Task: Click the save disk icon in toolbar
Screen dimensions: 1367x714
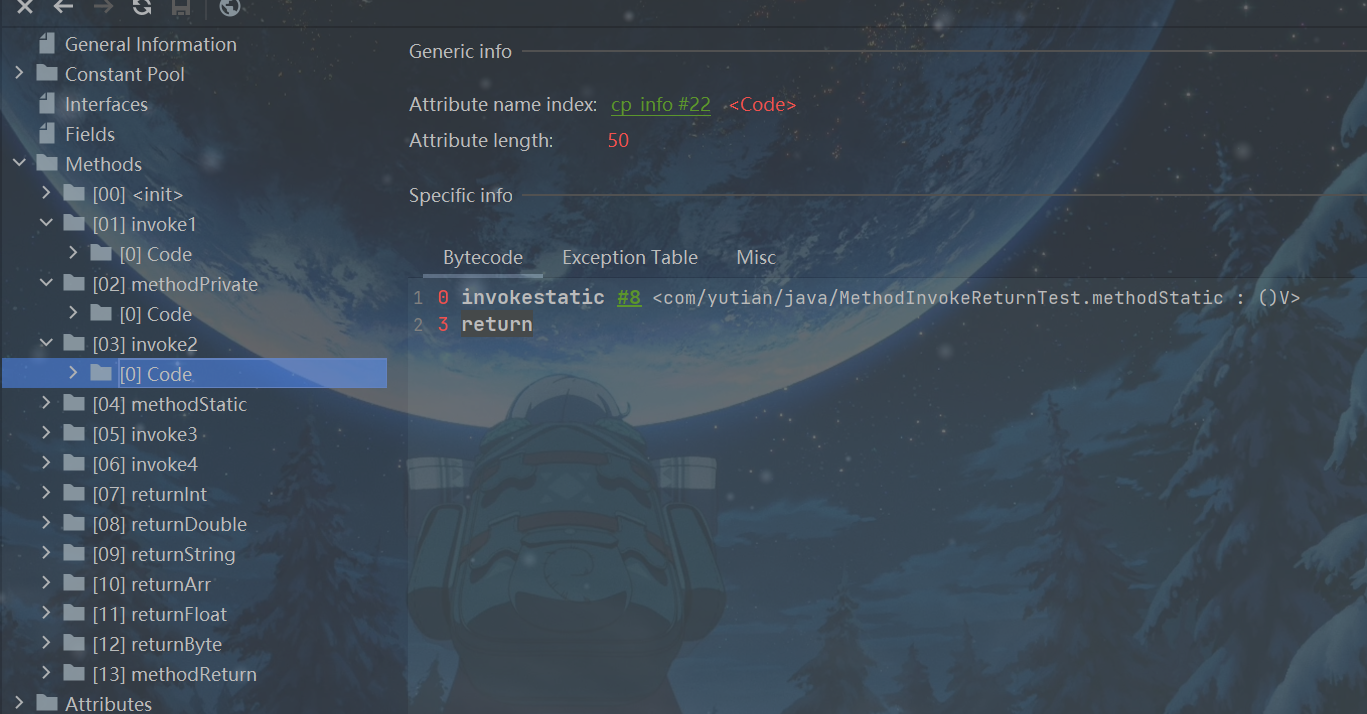Action: (x=181, y=7)
